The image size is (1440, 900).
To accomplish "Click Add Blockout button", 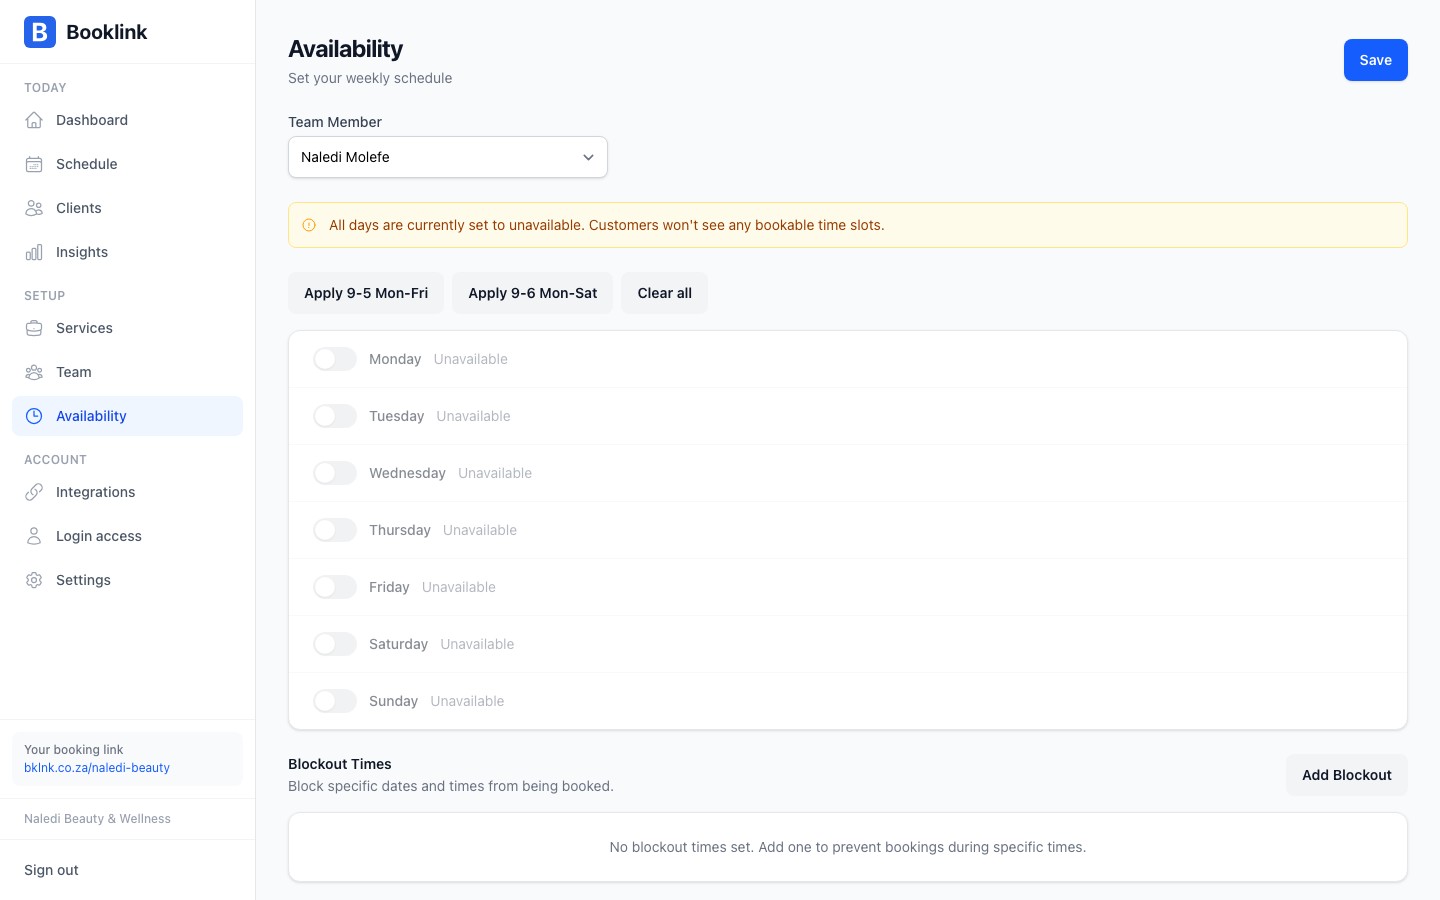I will pos(1347,775).
